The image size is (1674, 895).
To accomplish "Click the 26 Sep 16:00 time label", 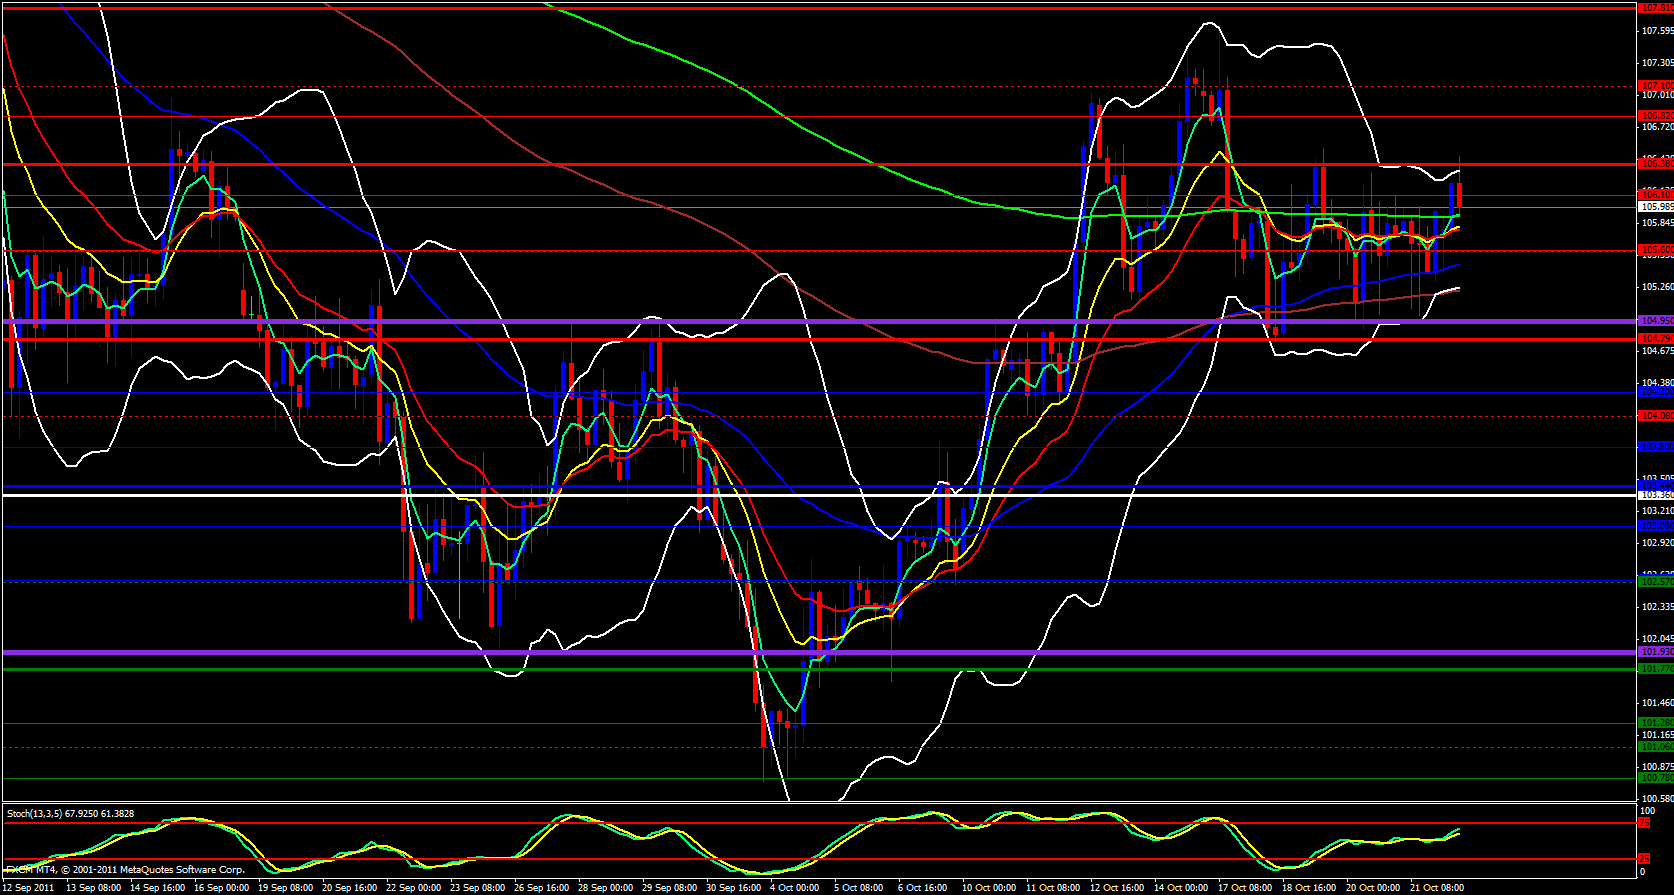I will [x=542, y=887].
